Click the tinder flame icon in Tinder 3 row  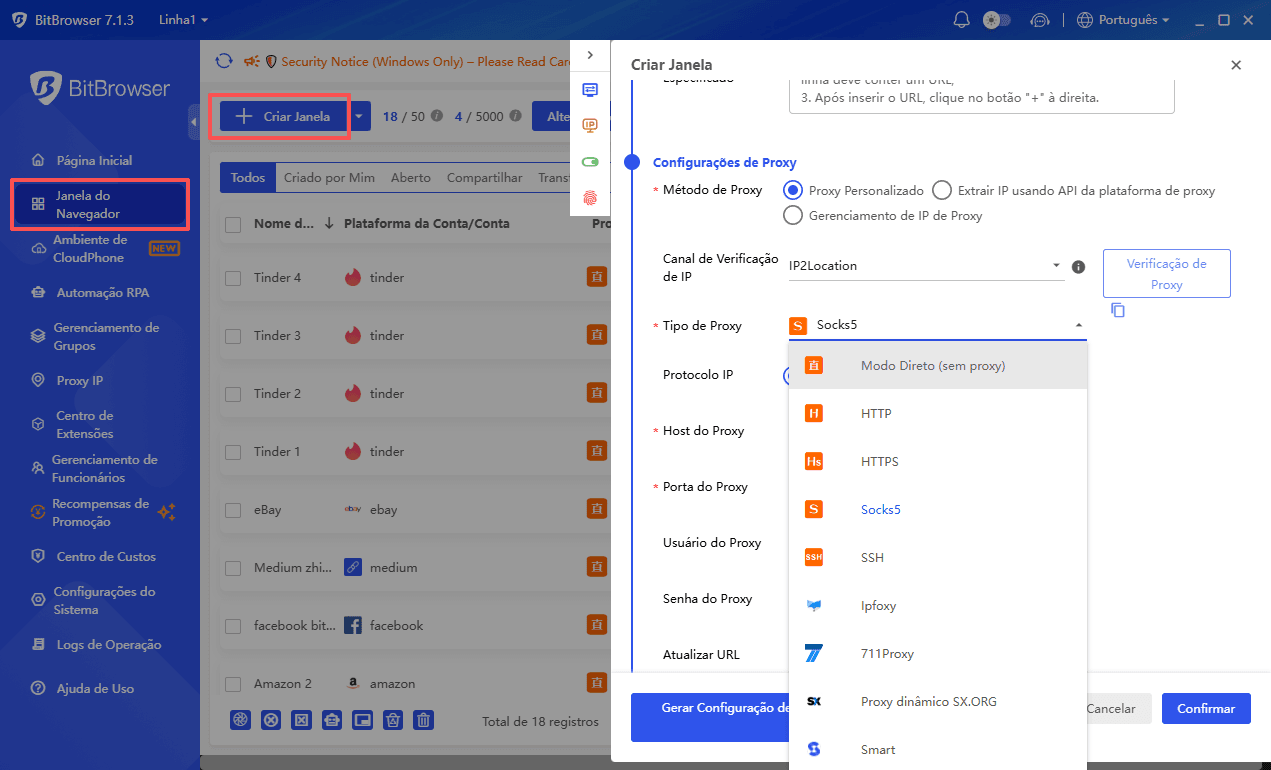coord(353,335)
